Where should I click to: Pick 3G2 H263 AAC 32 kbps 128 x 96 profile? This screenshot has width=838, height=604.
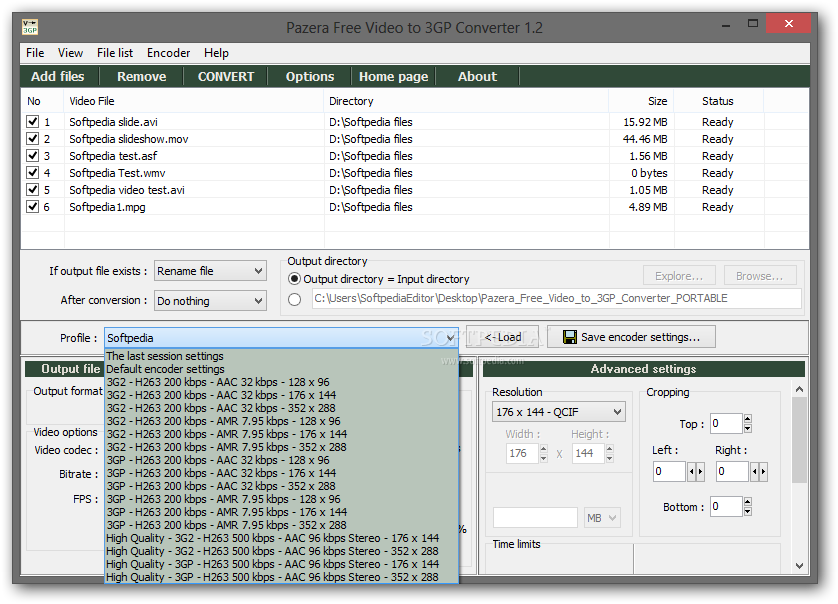coord(281,382)
